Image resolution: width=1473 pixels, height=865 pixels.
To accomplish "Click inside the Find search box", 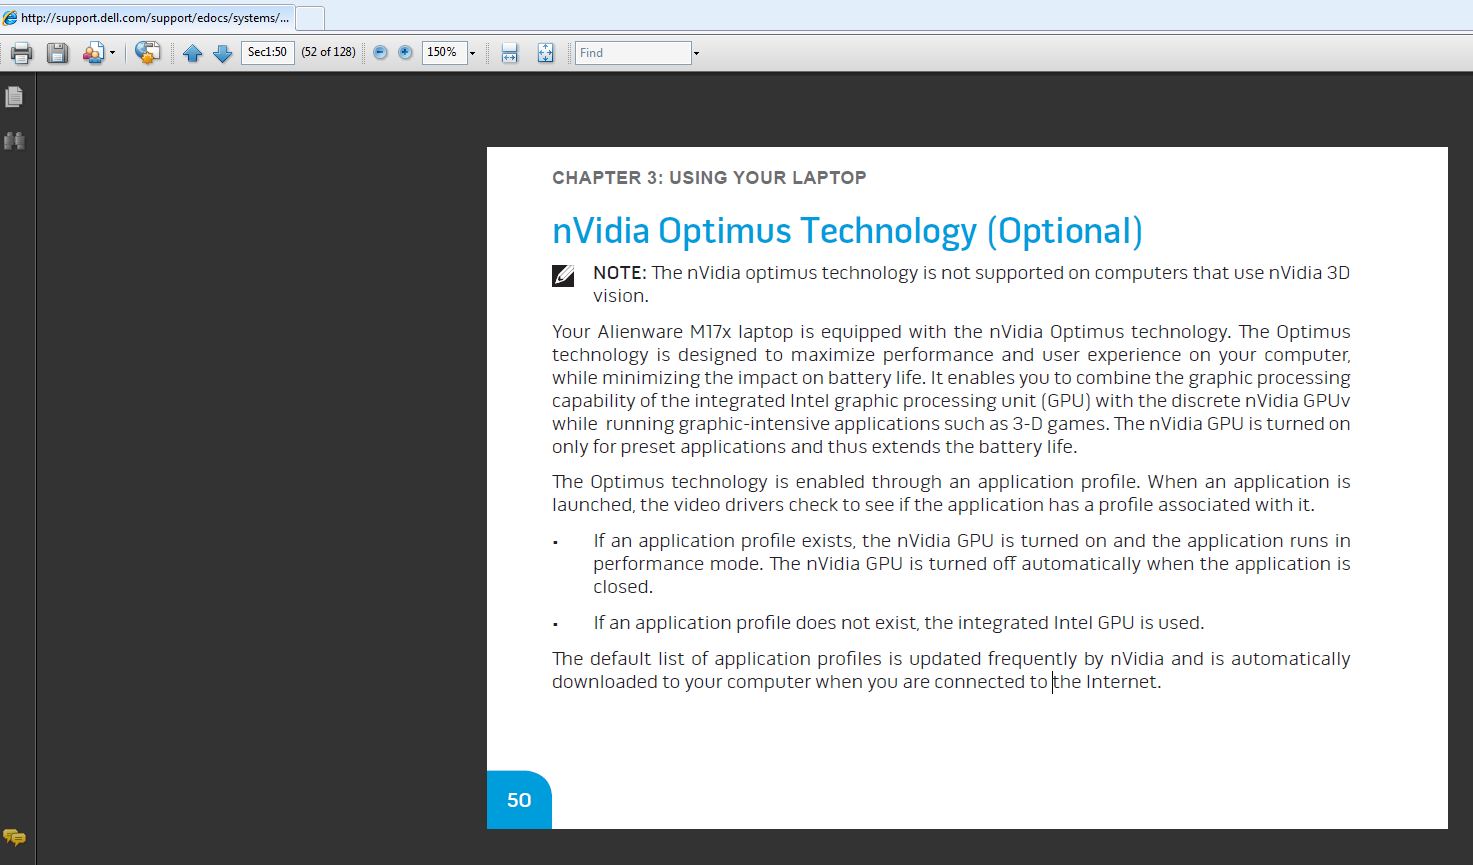I will pos(633,53).
